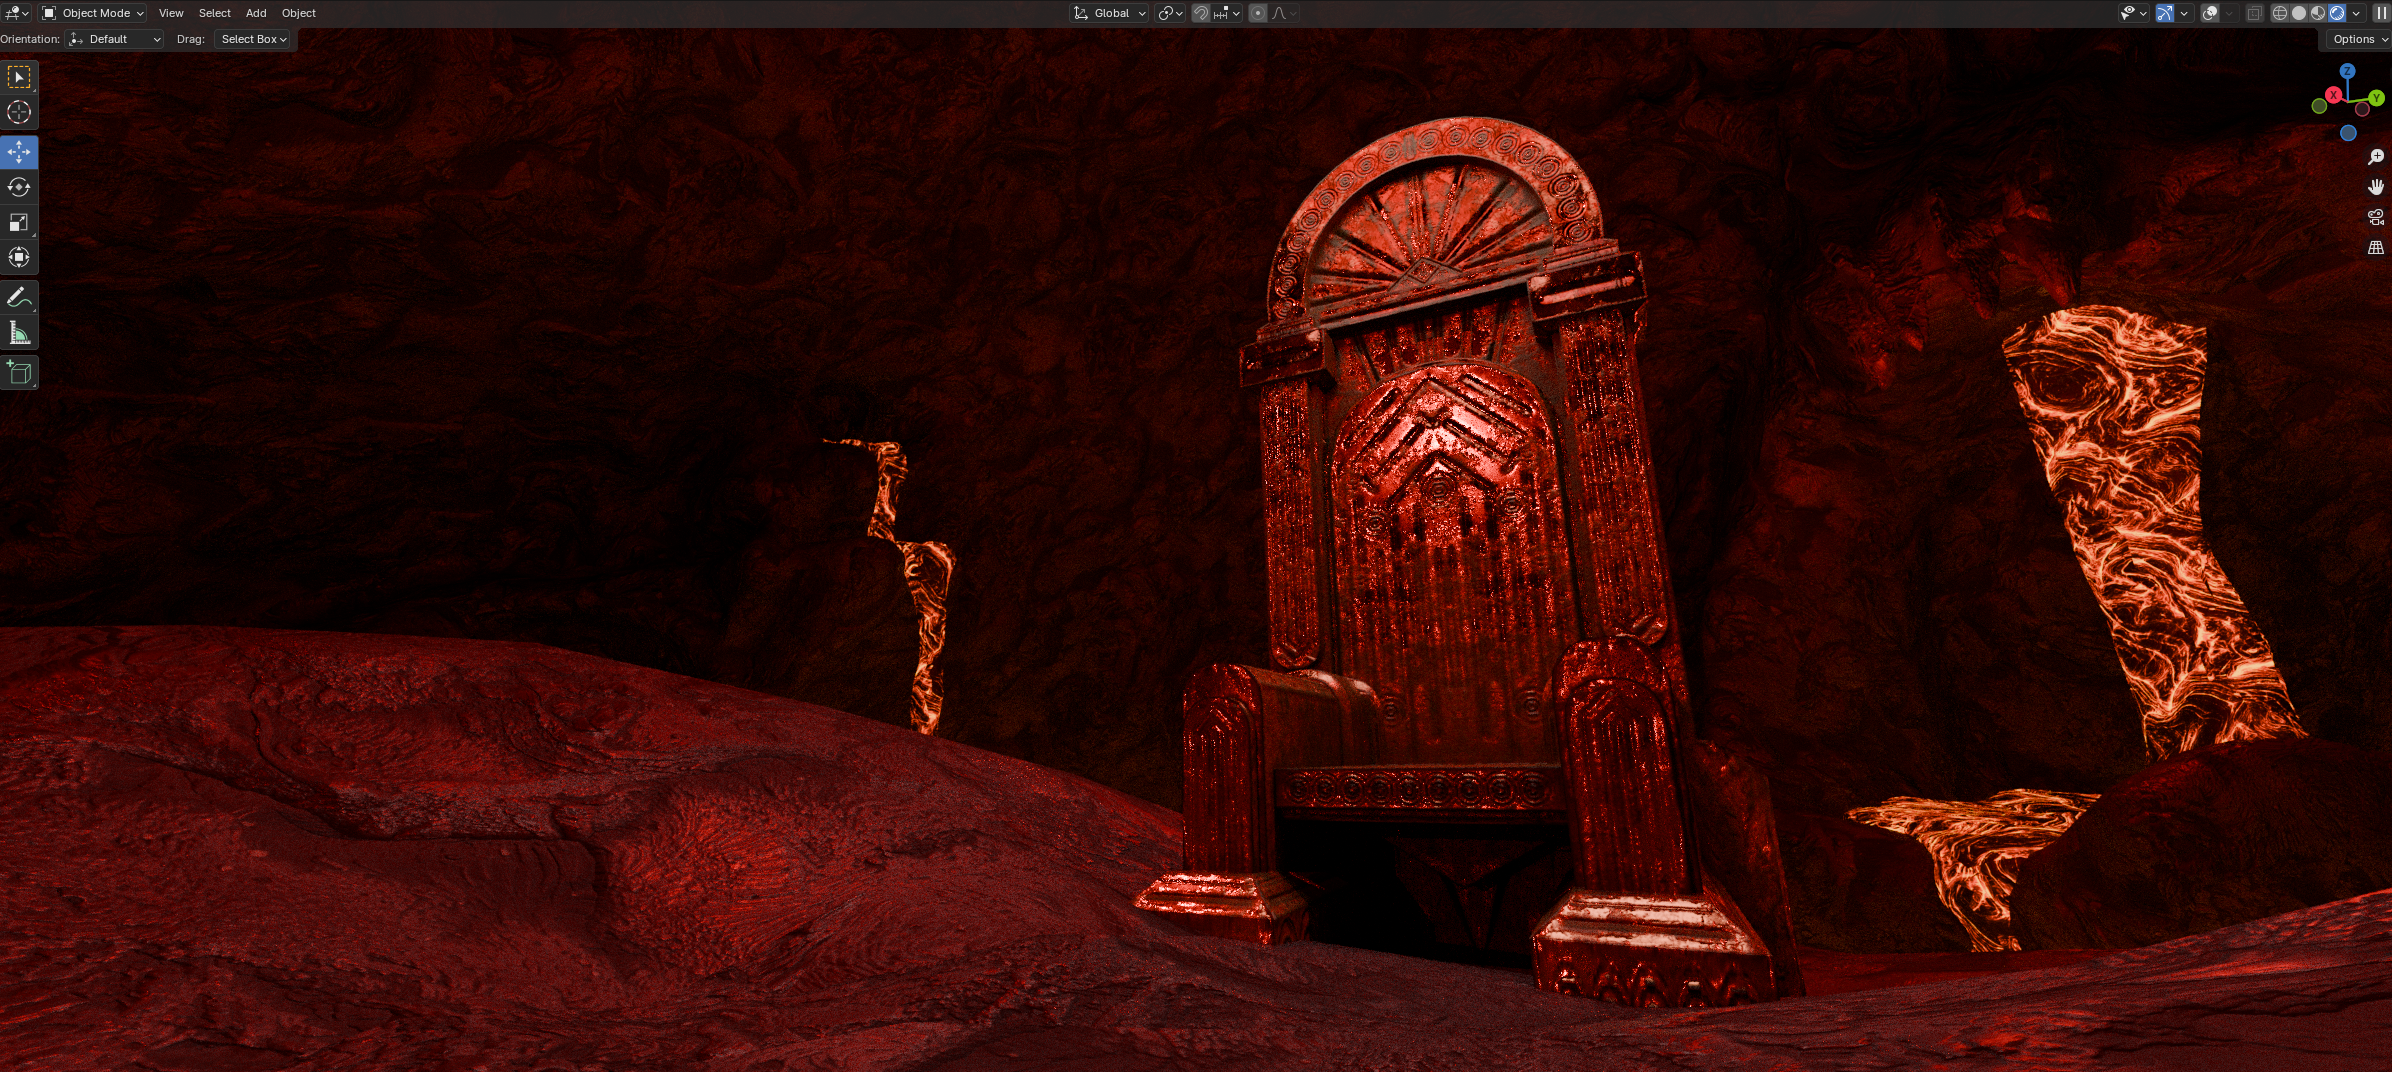Select the Move tool
This screenshot has height=1072, width=2392.
pyautogui.click(x=19, y=152)
